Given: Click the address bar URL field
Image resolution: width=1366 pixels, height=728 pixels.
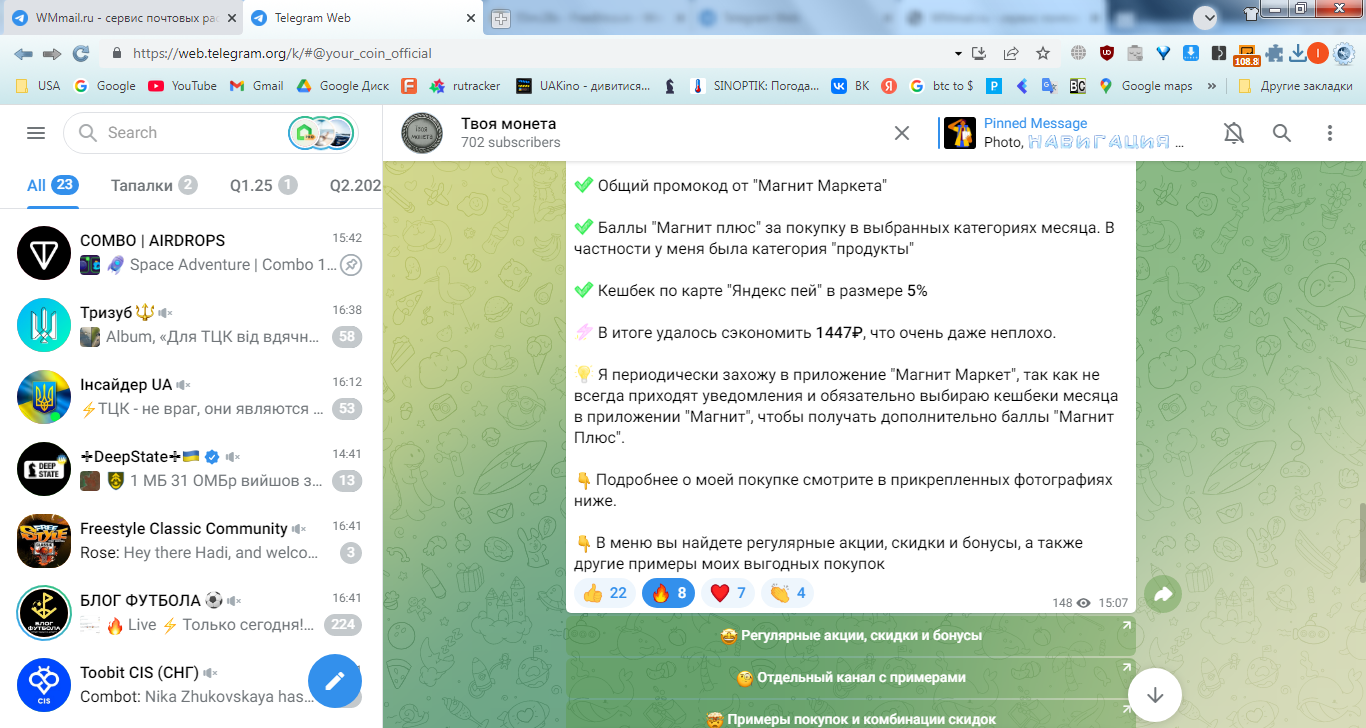Looking at the screenshot, I should pos(530,53).
